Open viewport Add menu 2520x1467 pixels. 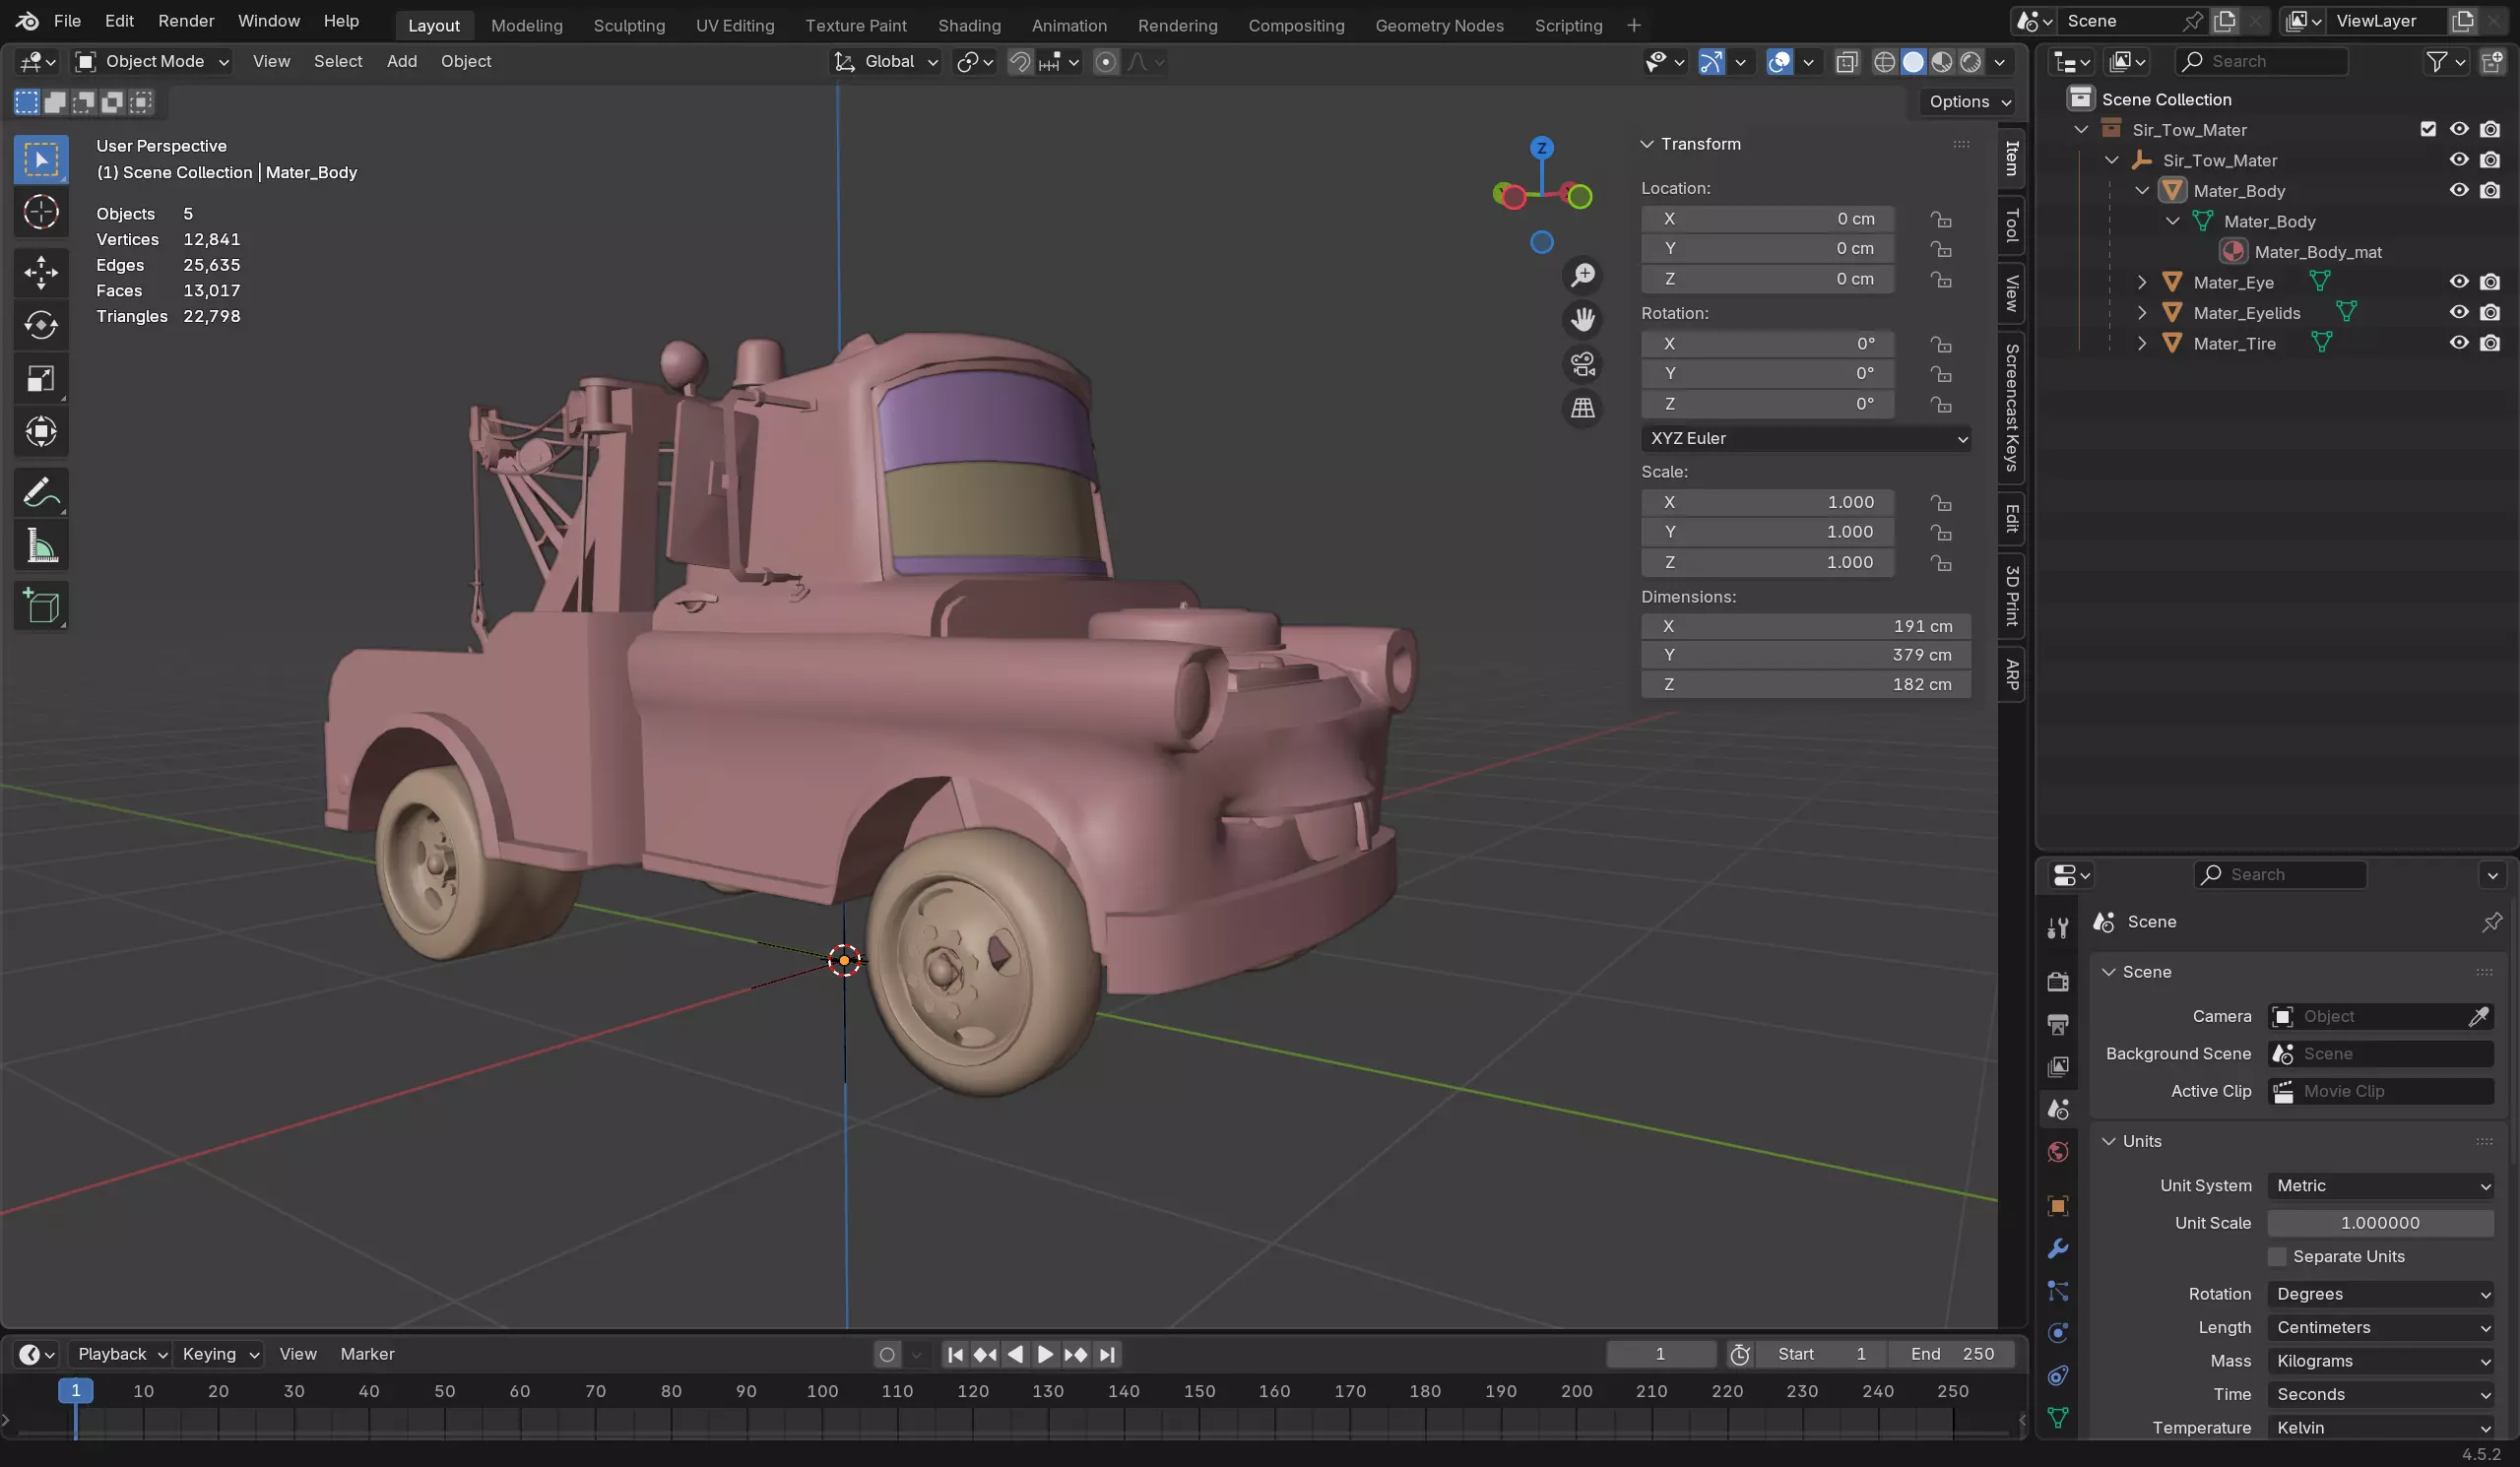pyautogui.click(x=402, y=62)
